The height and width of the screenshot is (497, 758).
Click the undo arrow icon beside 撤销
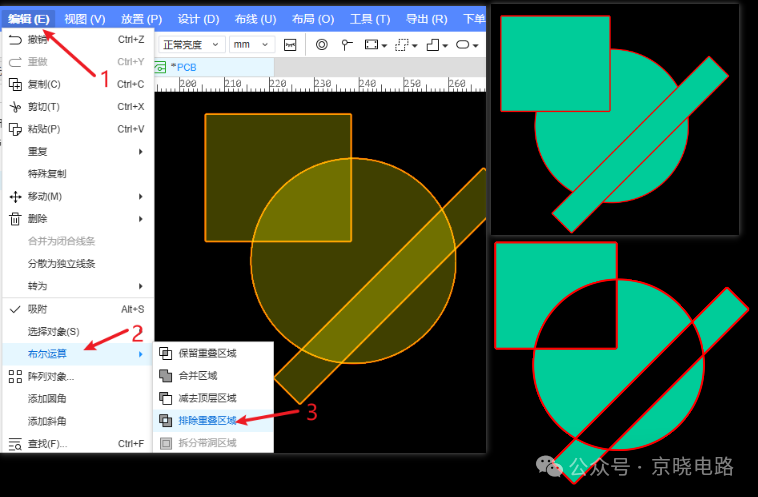pyautogui.click(x=15, y=40)
